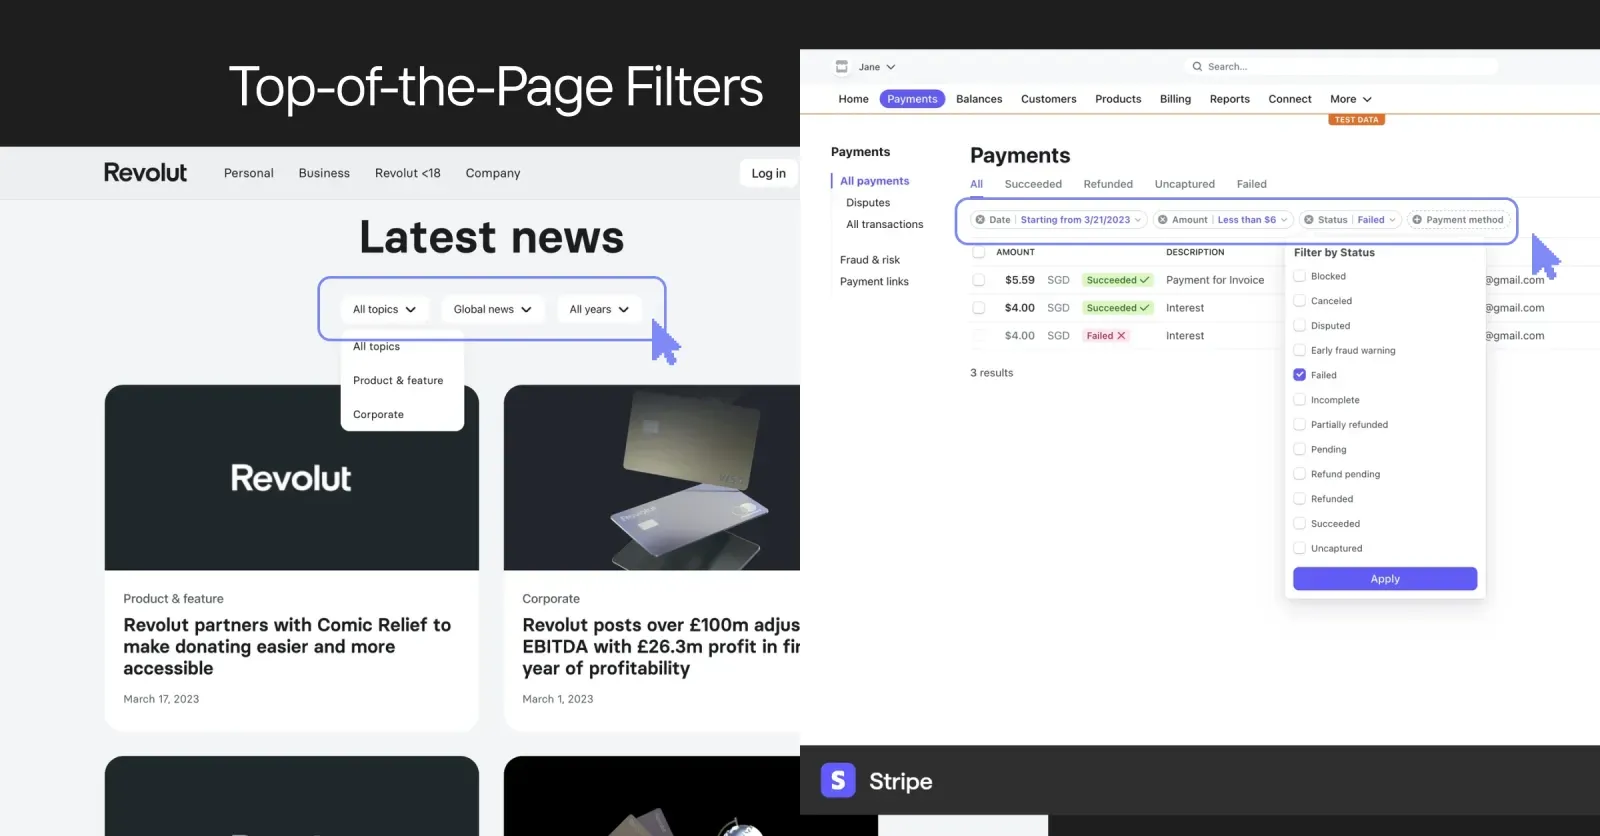The image size is (1600, 836).
Task: Click the Stripe 'S' logo icon
Action: click(x=838, y=780)
